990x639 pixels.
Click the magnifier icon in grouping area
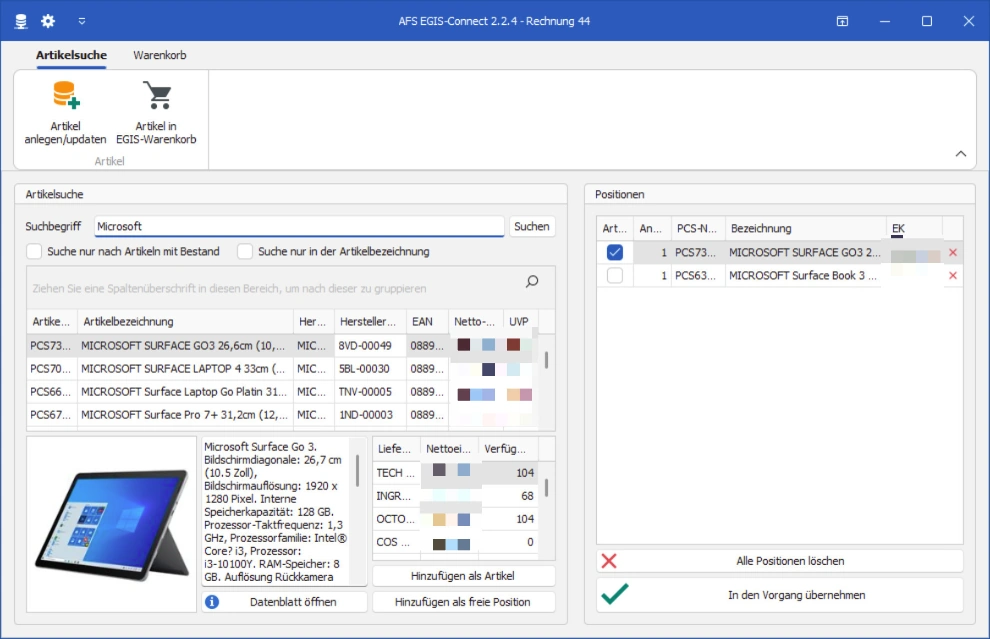coord(532,281)
